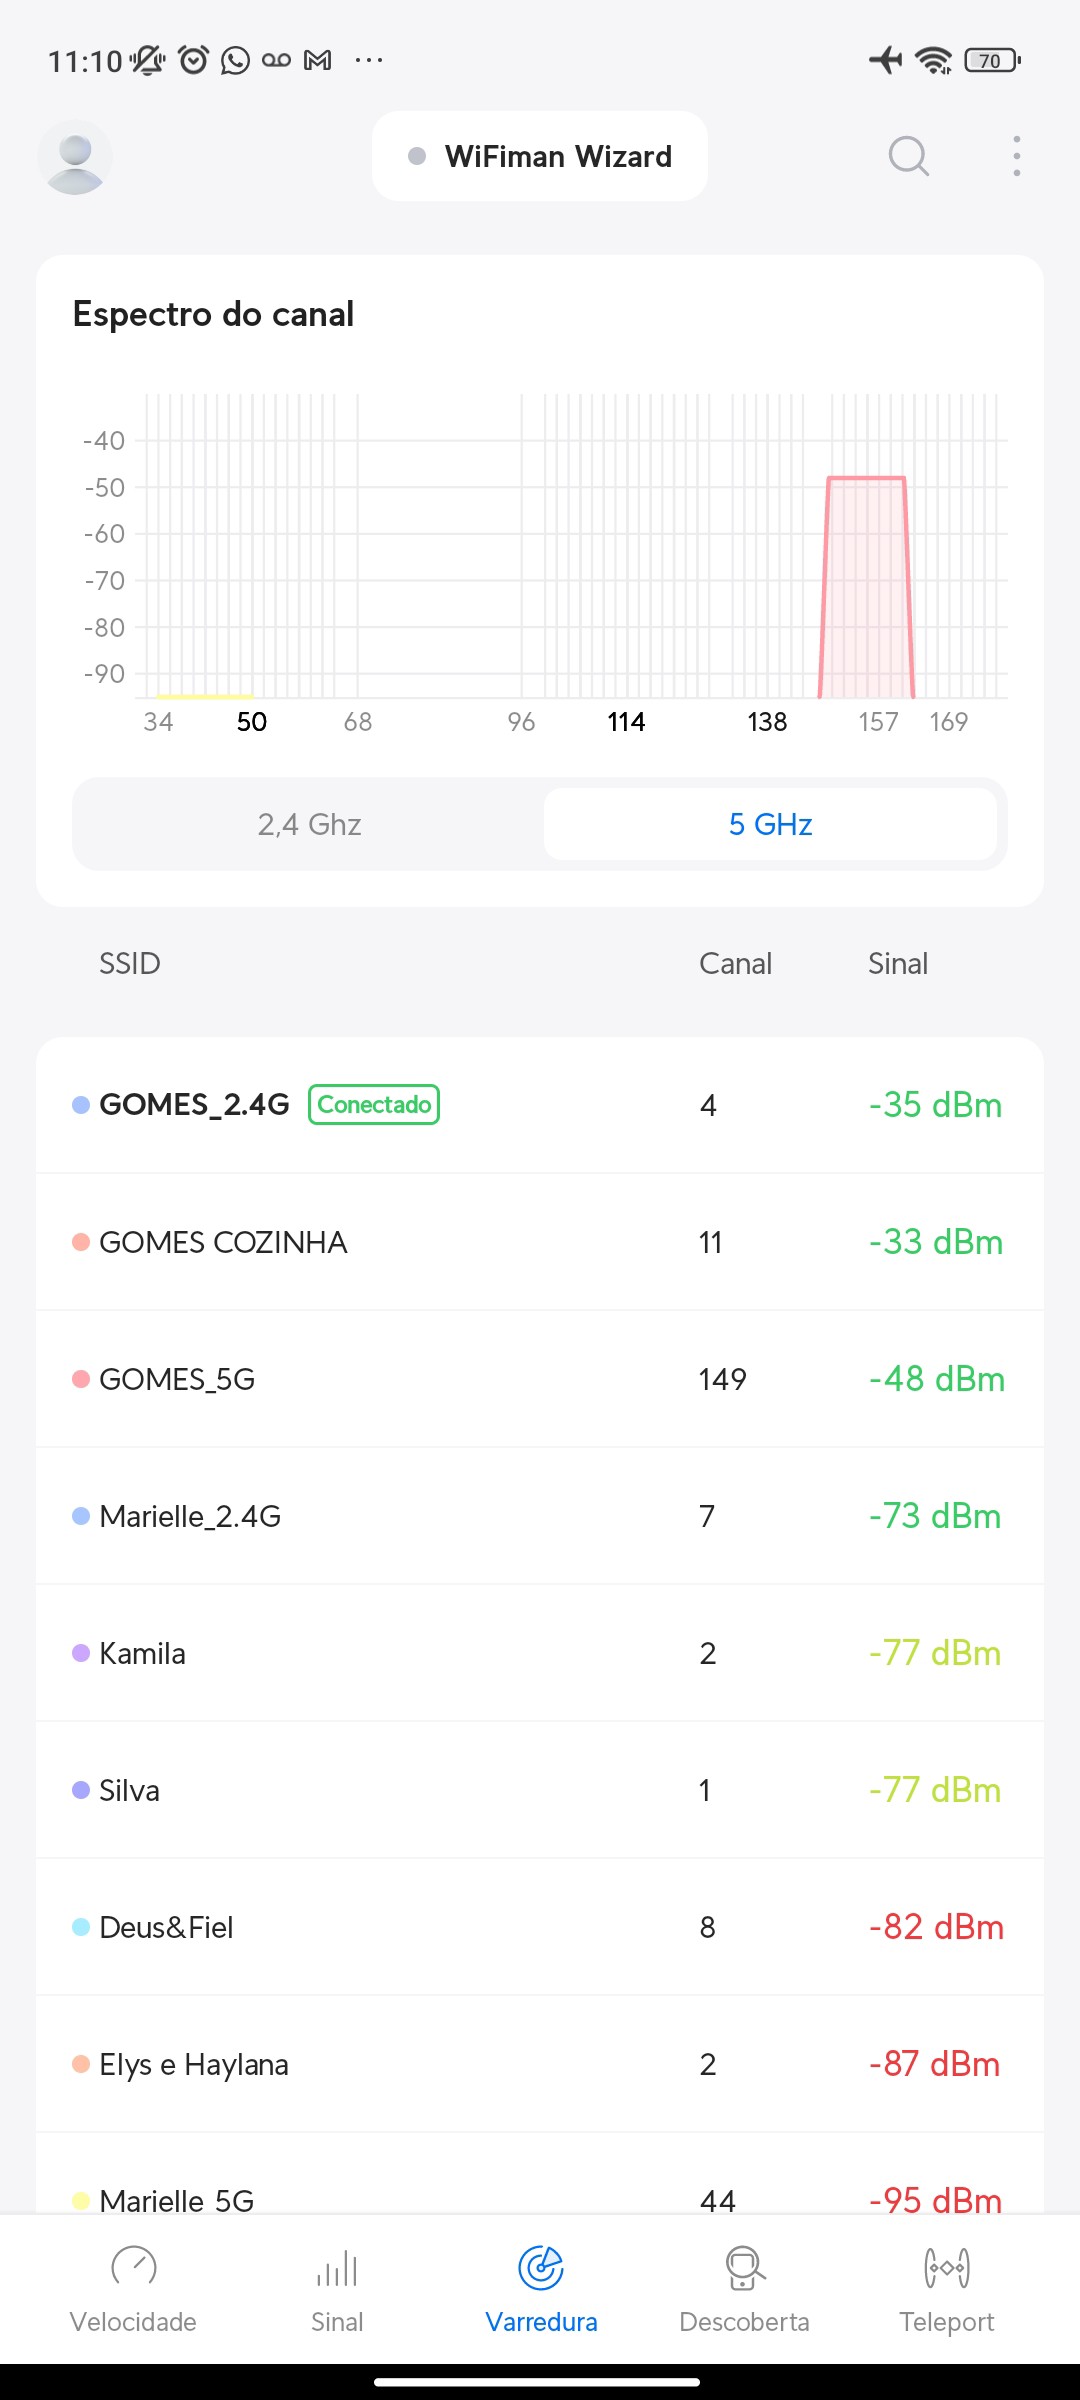Select the Deus&Fiel network entry

[x=540, y=1927]
